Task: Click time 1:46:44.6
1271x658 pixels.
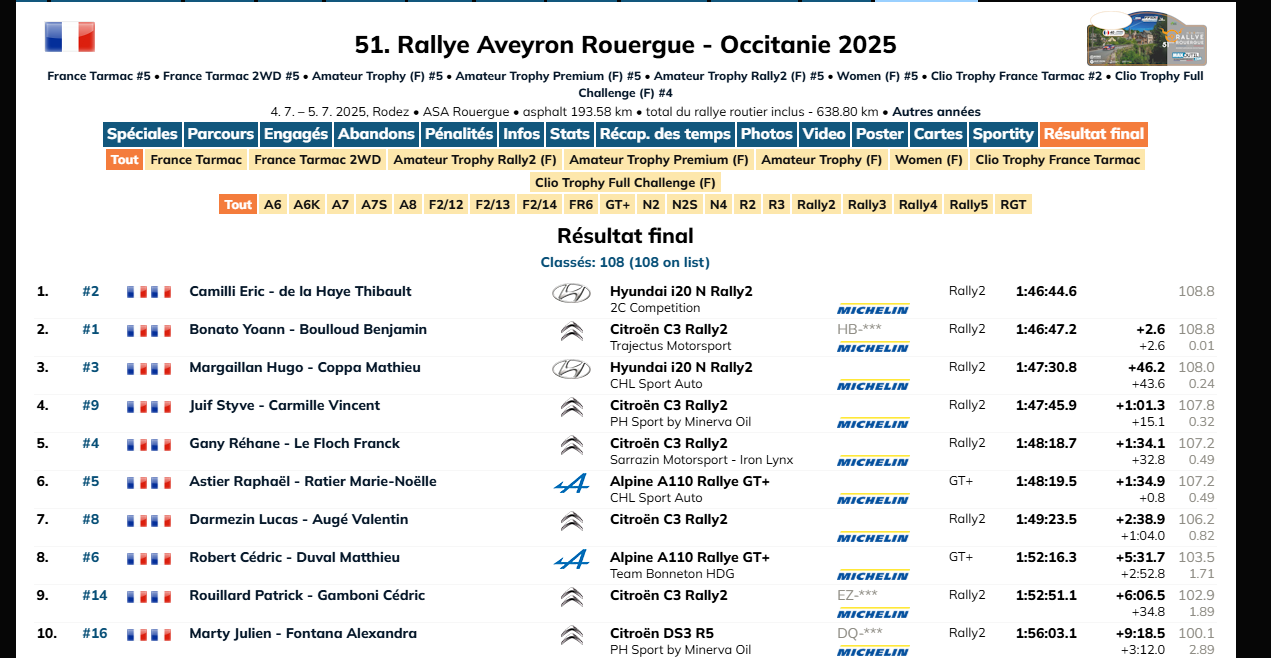Action: tap(1046, 292)
